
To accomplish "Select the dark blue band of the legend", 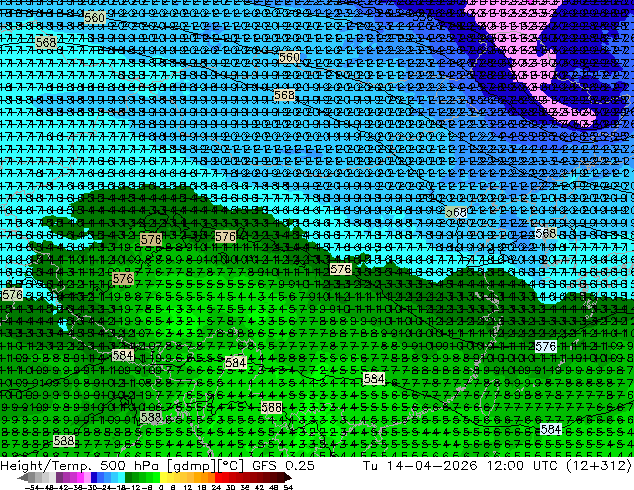I will pos(94,477).
